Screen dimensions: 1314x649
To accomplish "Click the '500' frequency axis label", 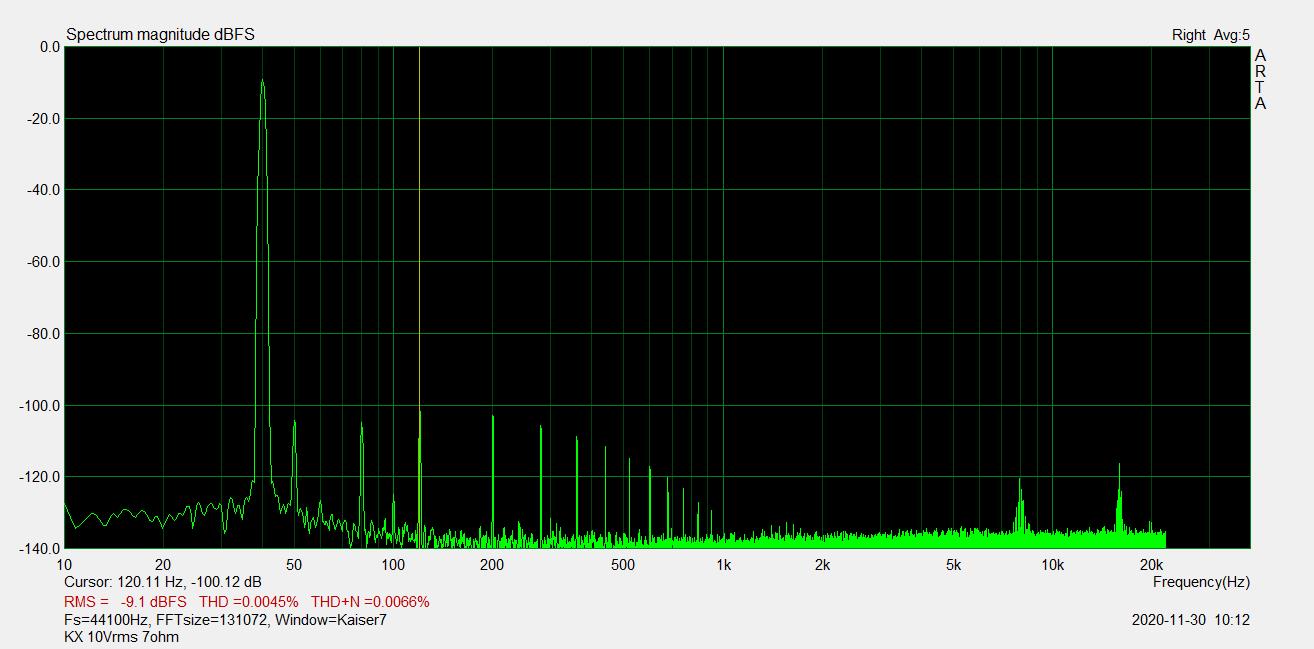I will [623, 565].
